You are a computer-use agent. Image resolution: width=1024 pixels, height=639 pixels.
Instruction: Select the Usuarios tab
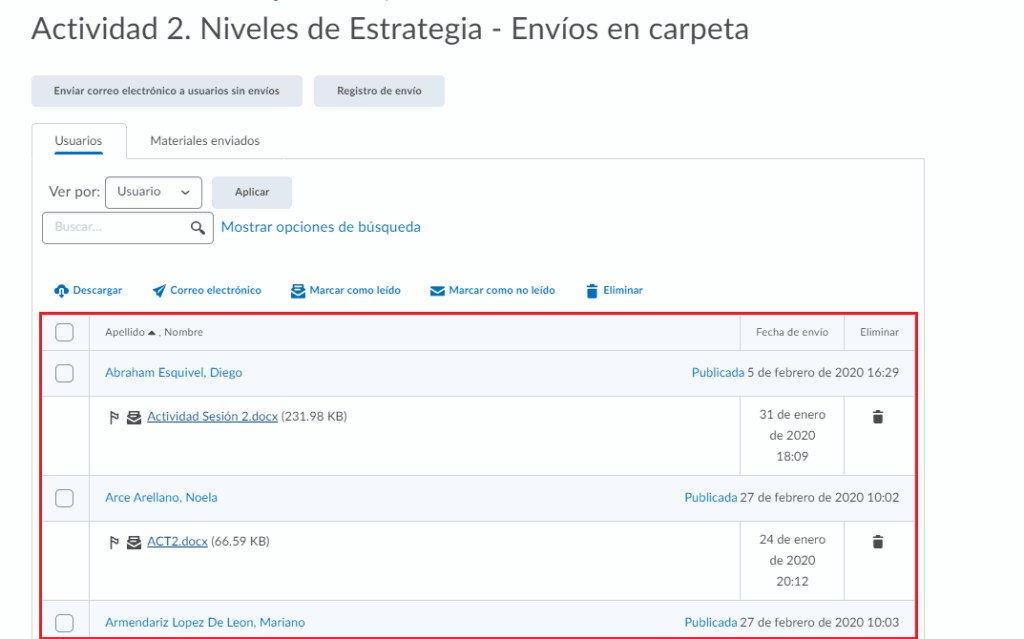point(78,141)
